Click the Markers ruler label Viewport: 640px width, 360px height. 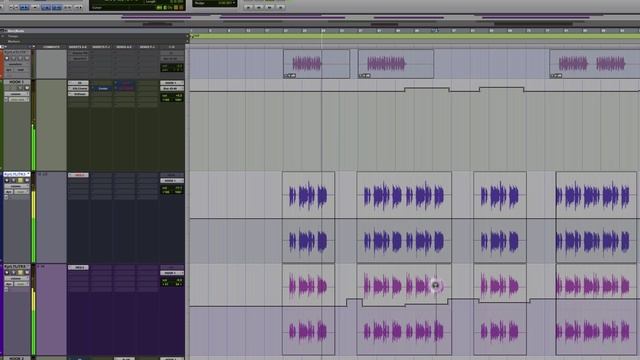point(13,42)
